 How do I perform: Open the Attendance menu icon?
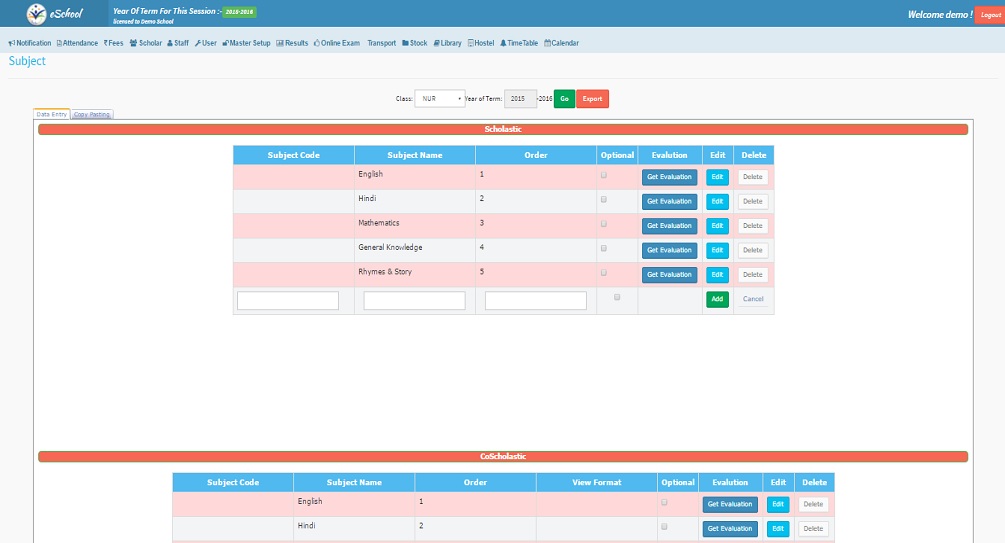(60, 43)
